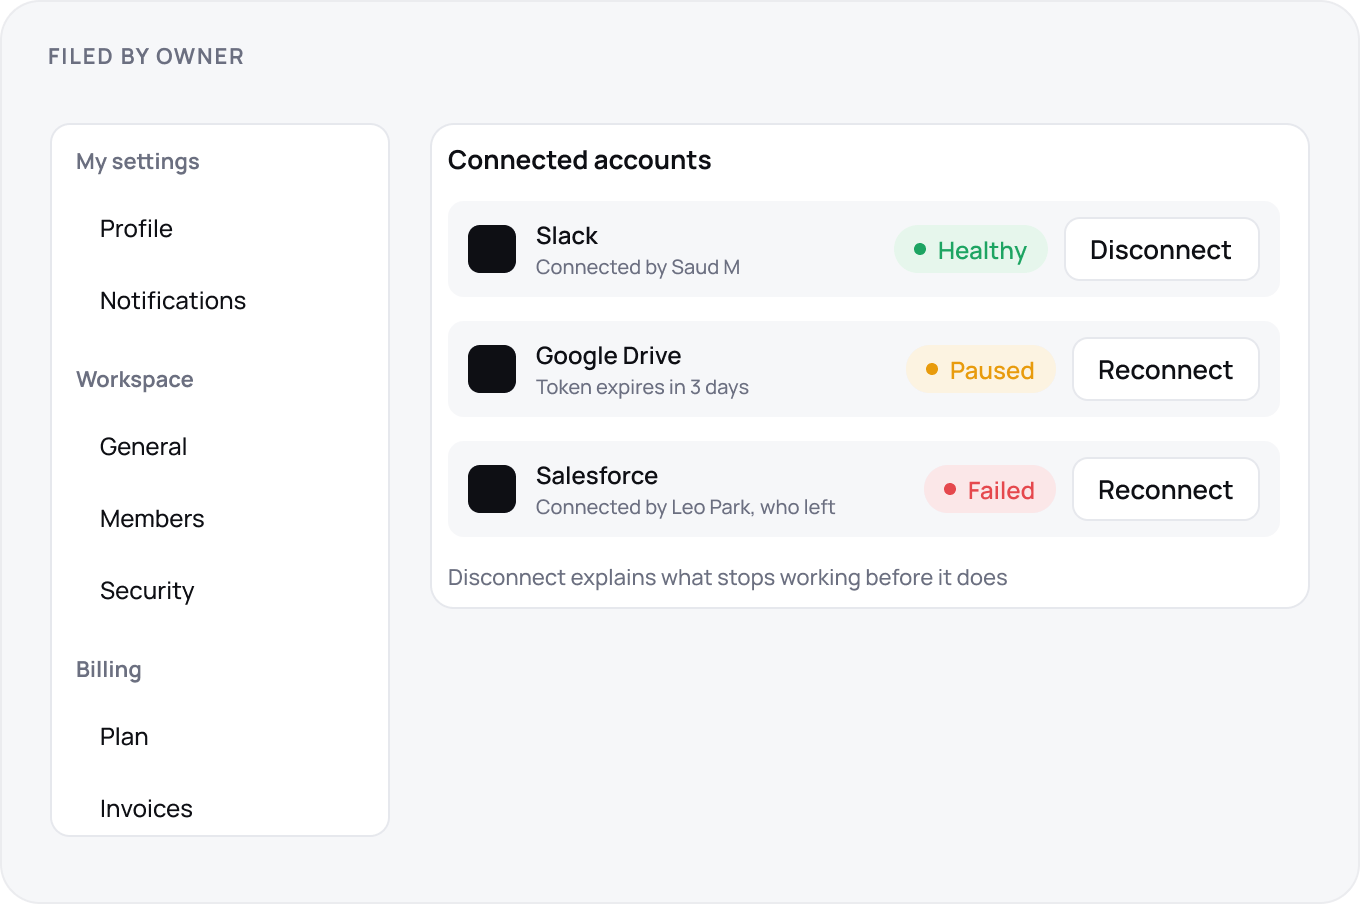Click the My settings section header

(138, 162)
